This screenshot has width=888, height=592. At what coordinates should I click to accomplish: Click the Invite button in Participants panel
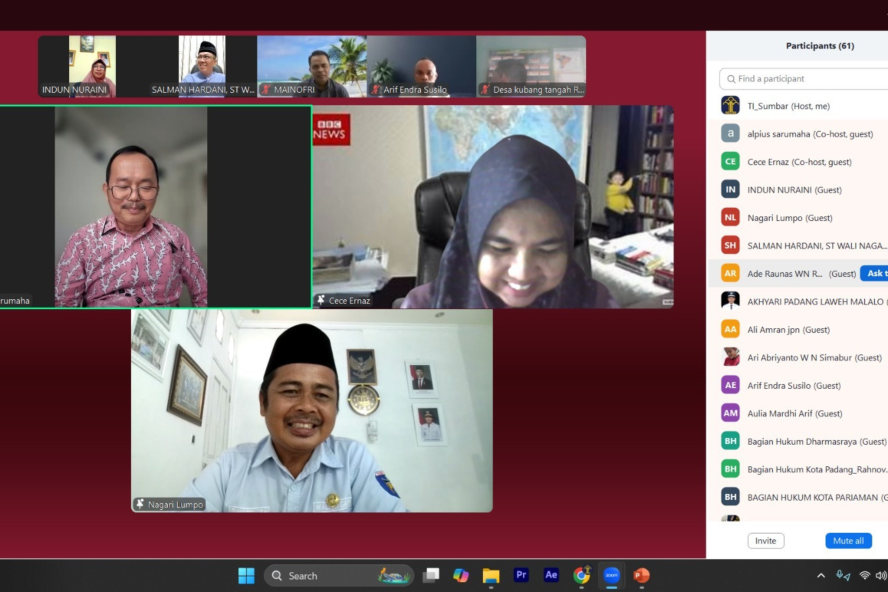click(765, 541)
